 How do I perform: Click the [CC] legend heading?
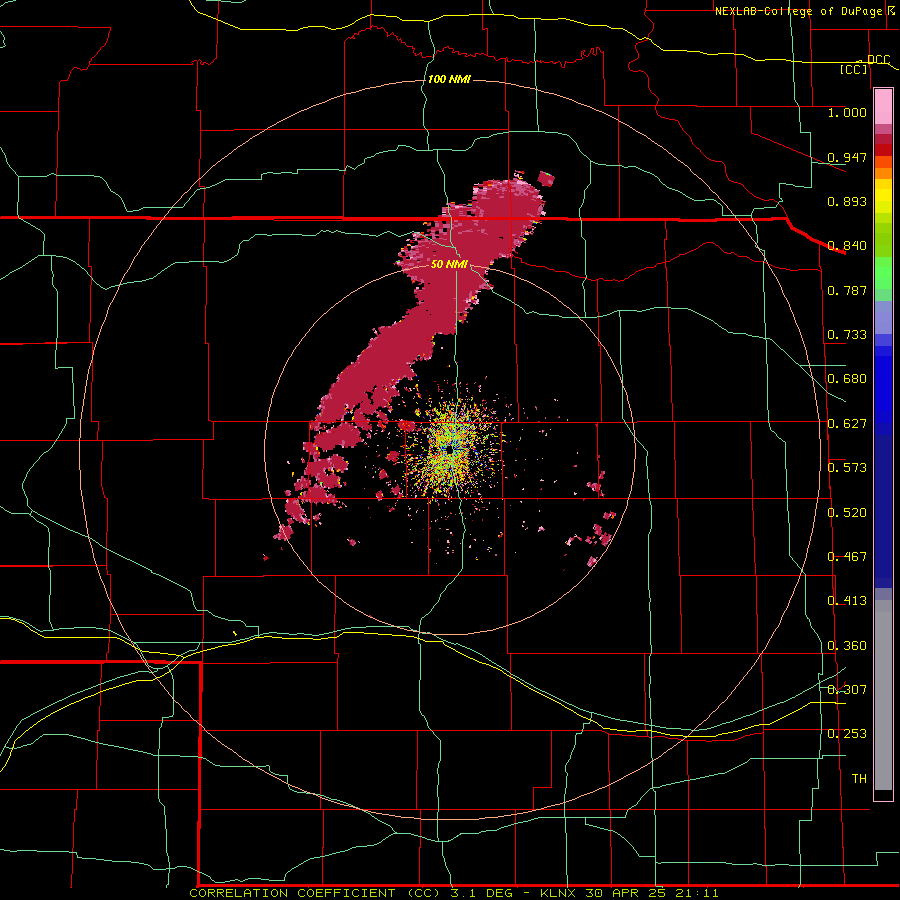click(854, 69)
